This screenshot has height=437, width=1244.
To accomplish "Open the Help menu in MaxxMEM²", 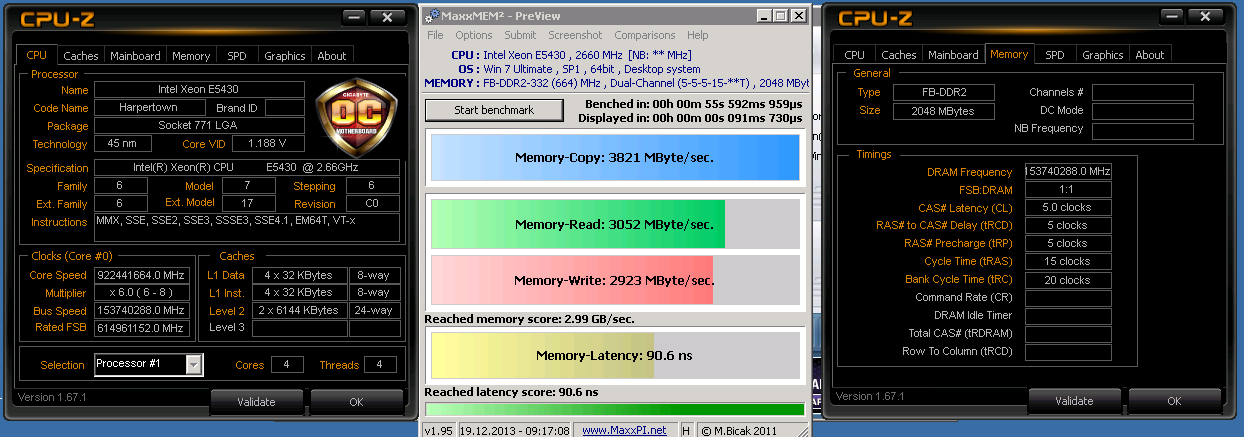I will (x=698, y=35).
